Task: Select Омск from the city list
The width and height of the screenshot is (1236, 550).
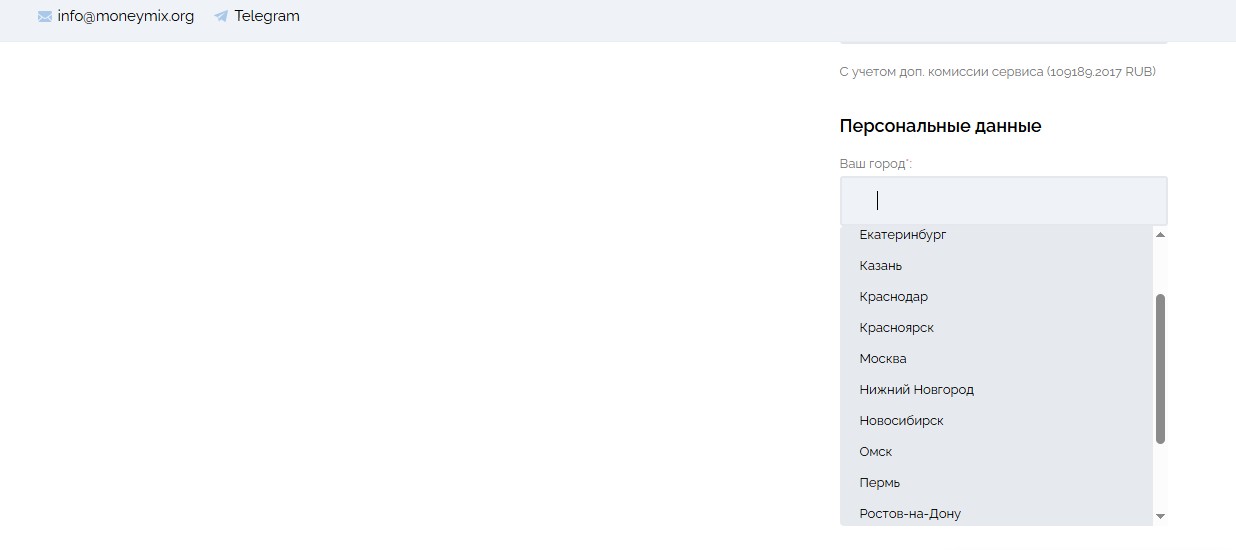Action: pyautogui.click(x=876, y=452)
